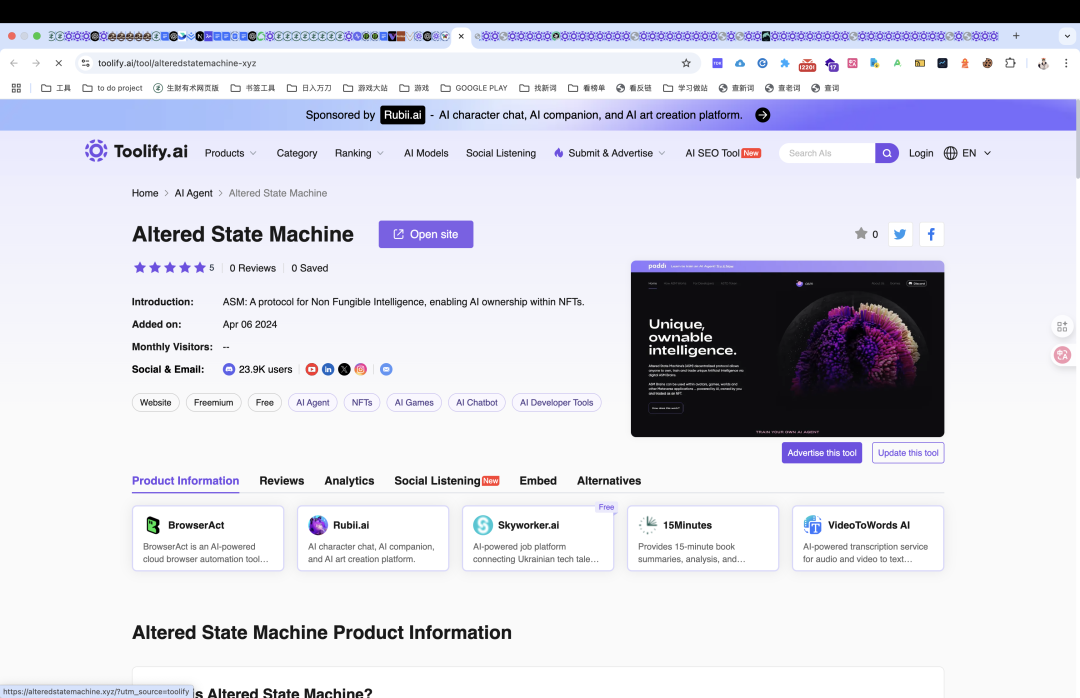Click the Login link
This screenshot has height=698, width=1080.
[921, 153]
